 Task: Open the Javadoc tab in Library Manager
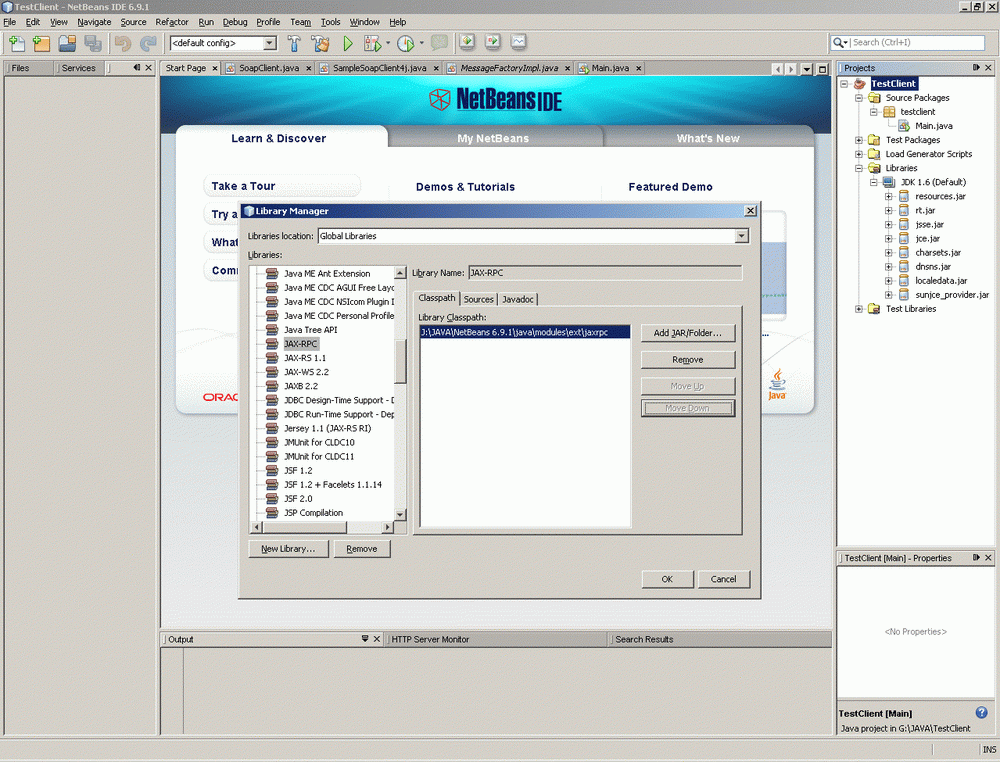(518, 299)
